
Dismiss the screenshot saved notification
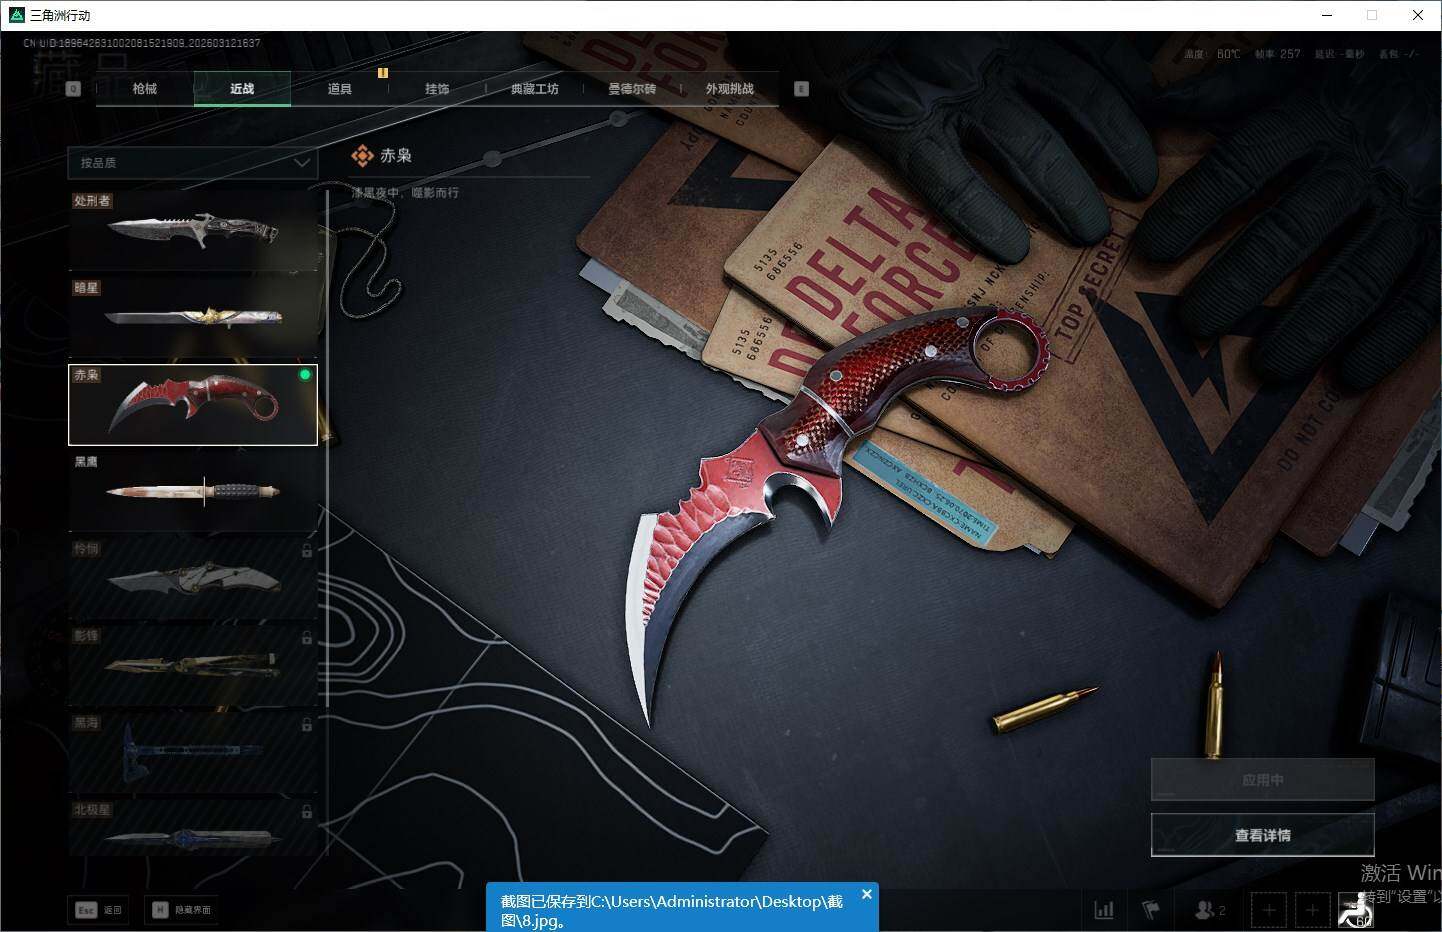pyautogui.click(x=867, y=894)
